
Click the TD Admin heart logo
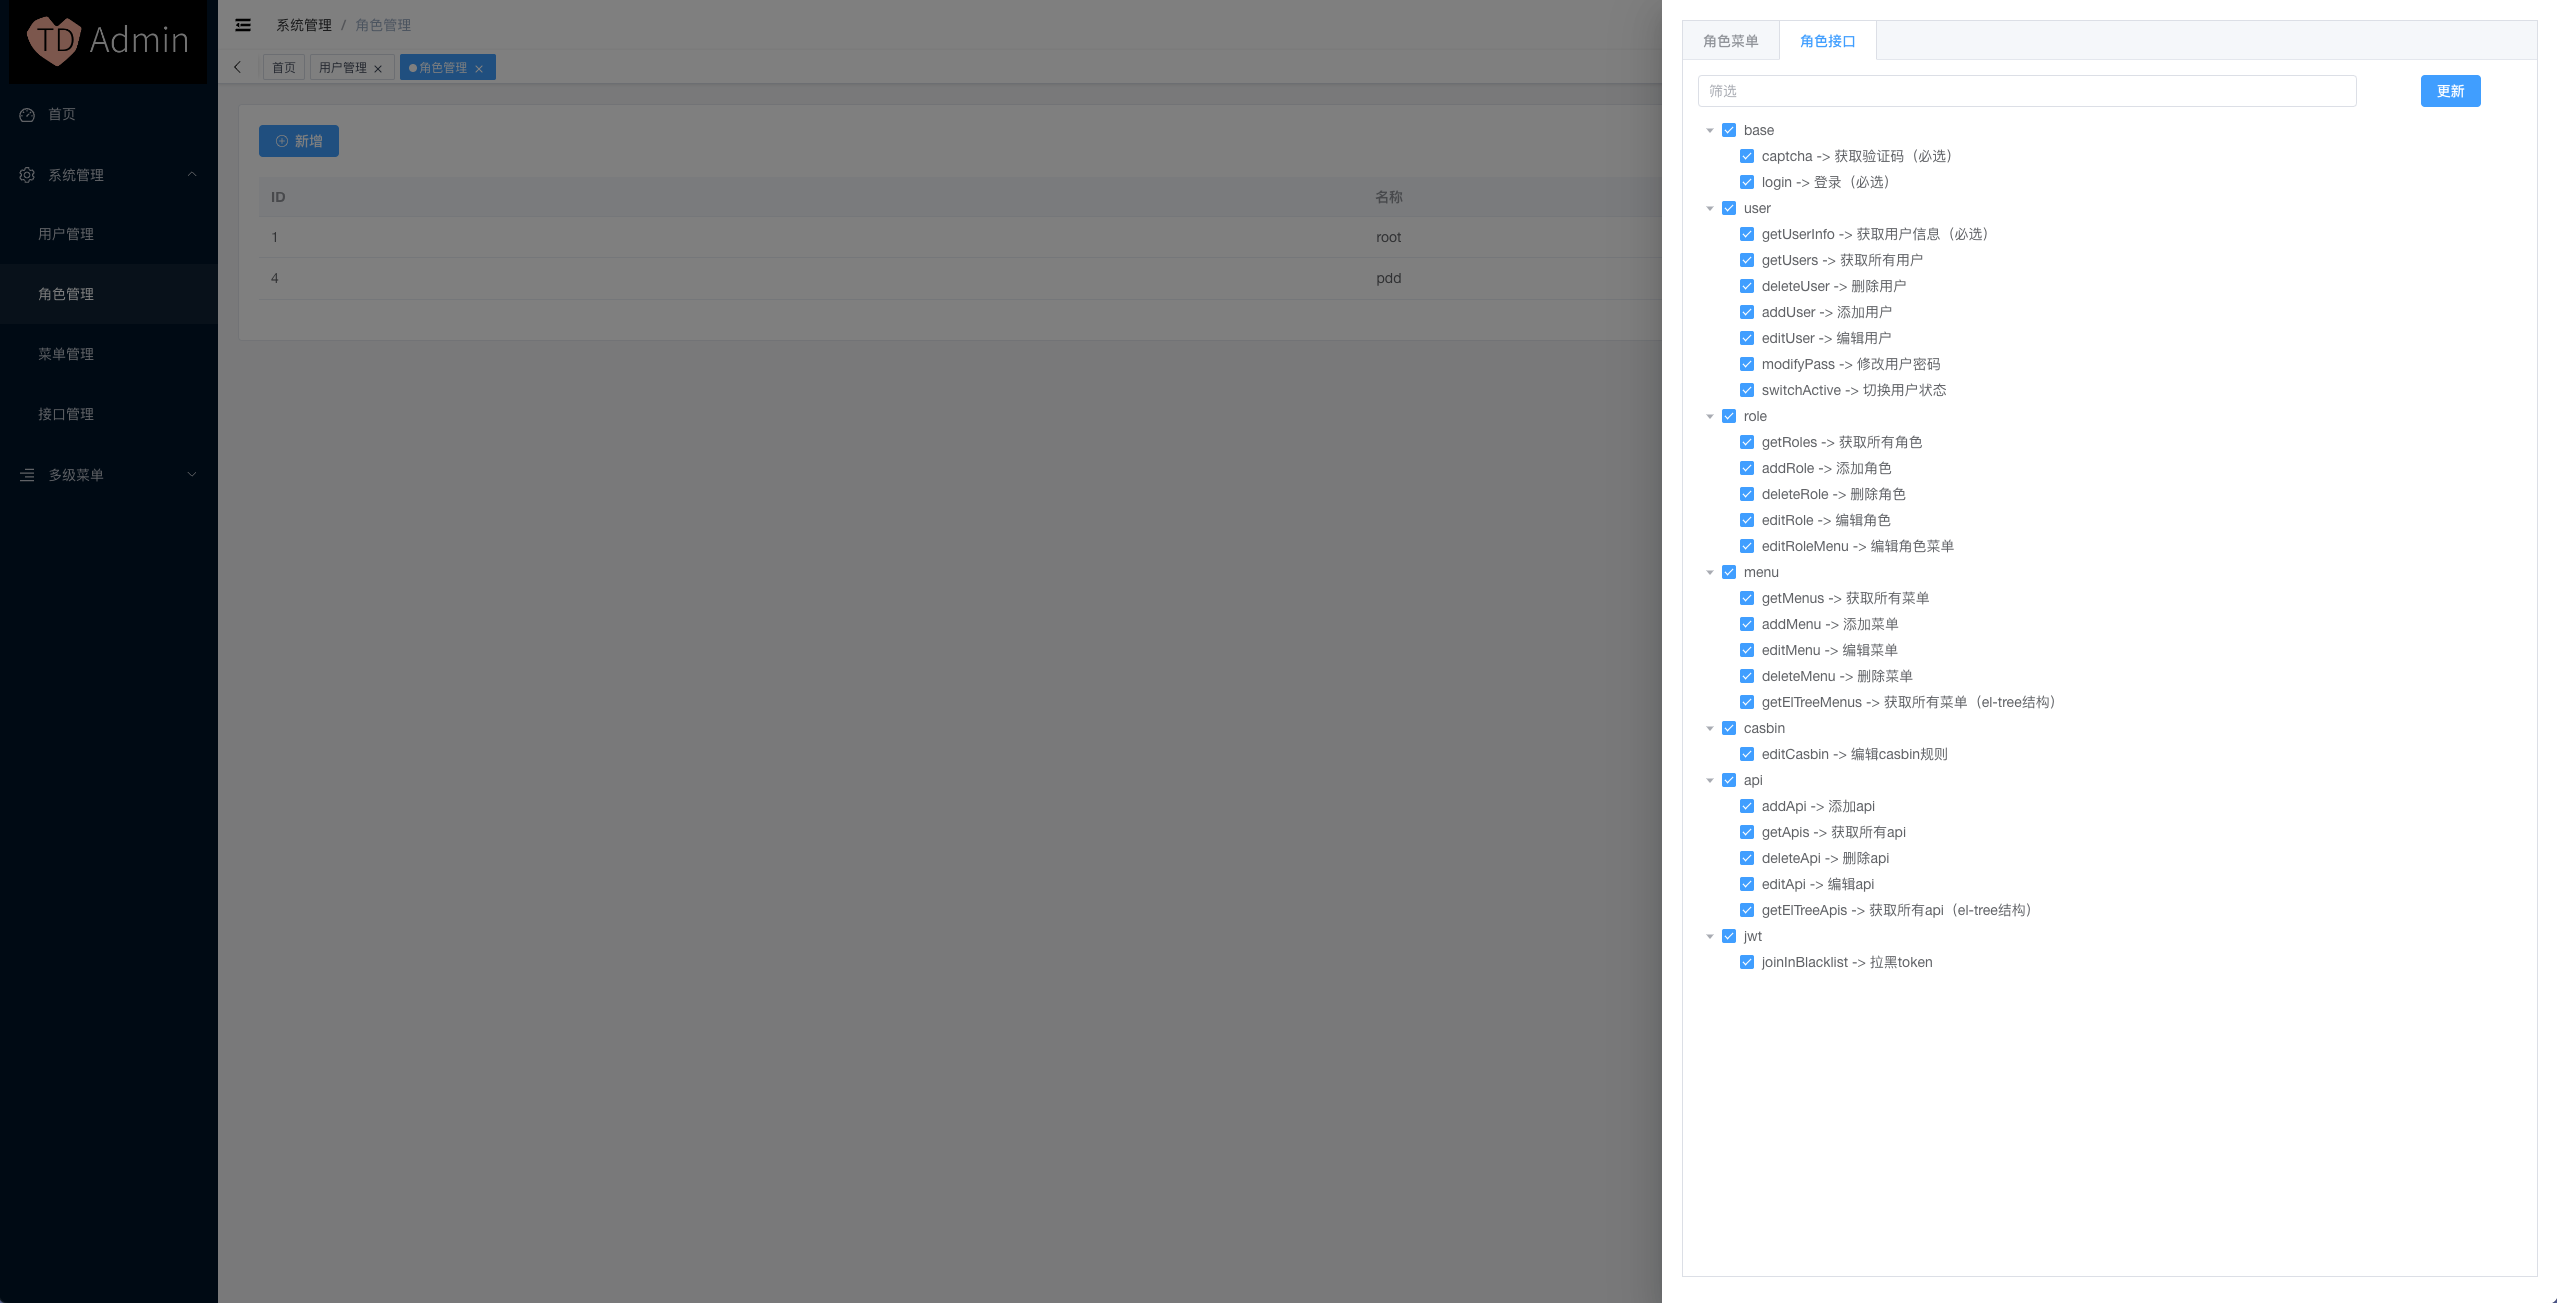pyautogui.click(x=54, y=40)
